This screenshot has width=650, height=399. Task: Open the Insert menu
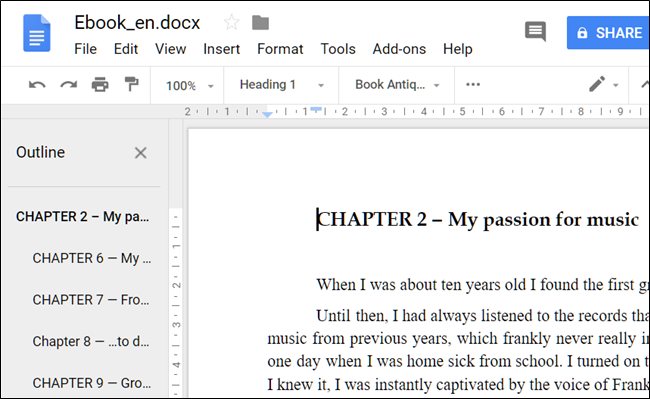(221, 49)
